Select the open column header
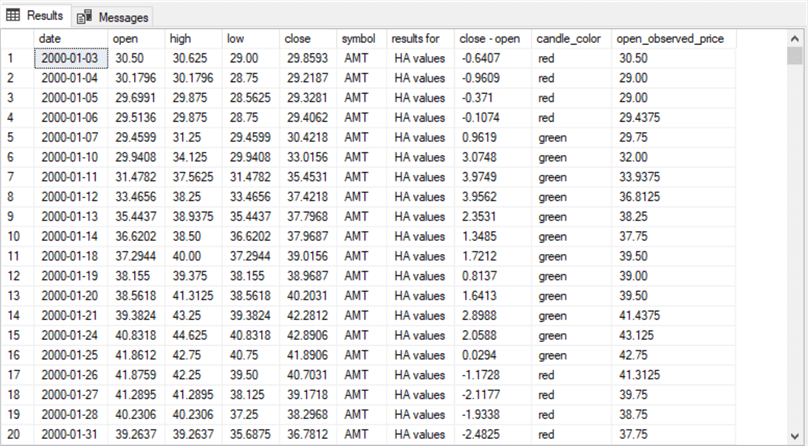 click(137, 39)
